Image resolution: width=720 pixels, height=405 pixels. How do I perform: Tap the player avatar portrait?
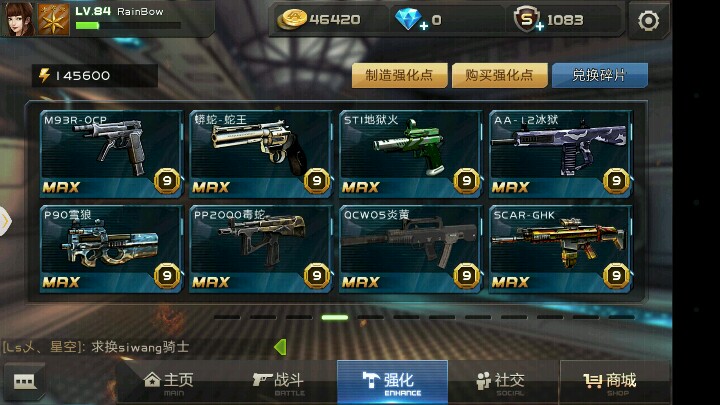[19, 19]
